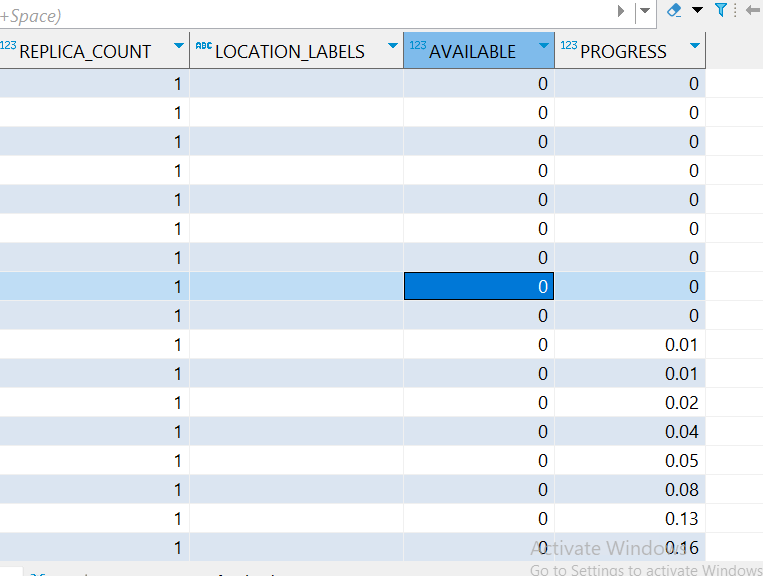
Task: Open dropdown next to the eraser icon
Action: coord(697,10)
